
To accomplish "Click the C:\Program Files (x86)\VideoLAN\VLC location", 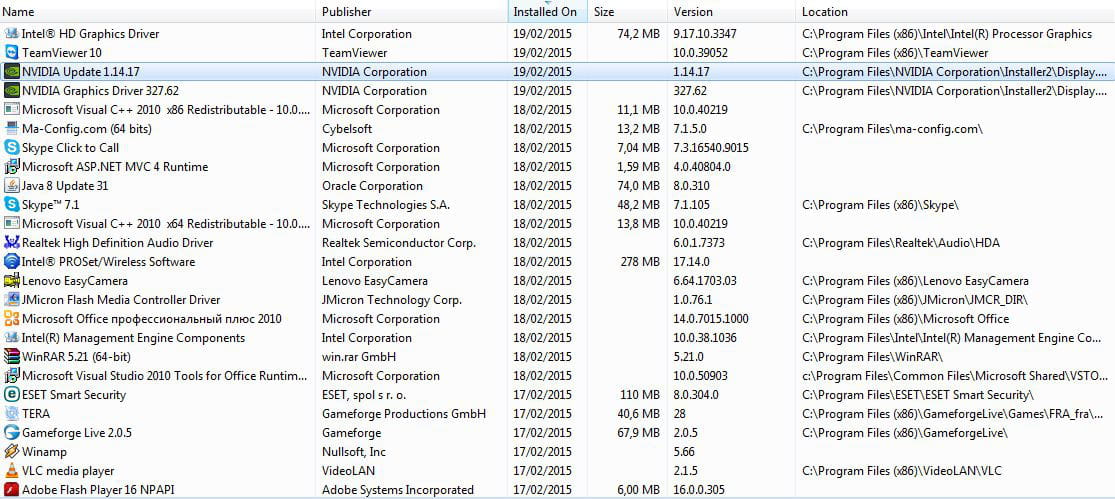I will point(902,471).
